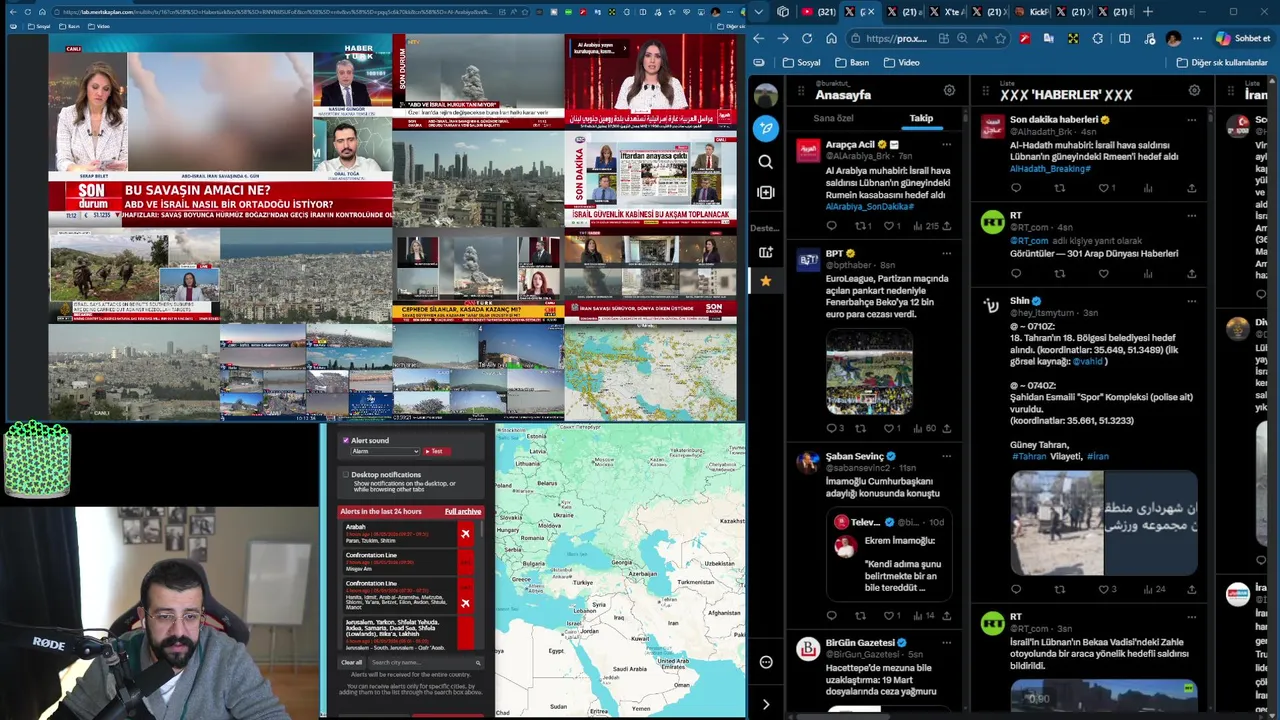The width and height of the screenshot is (1280, 720).
Task: Open HABERLER column settings gear
Action: 1194,91
